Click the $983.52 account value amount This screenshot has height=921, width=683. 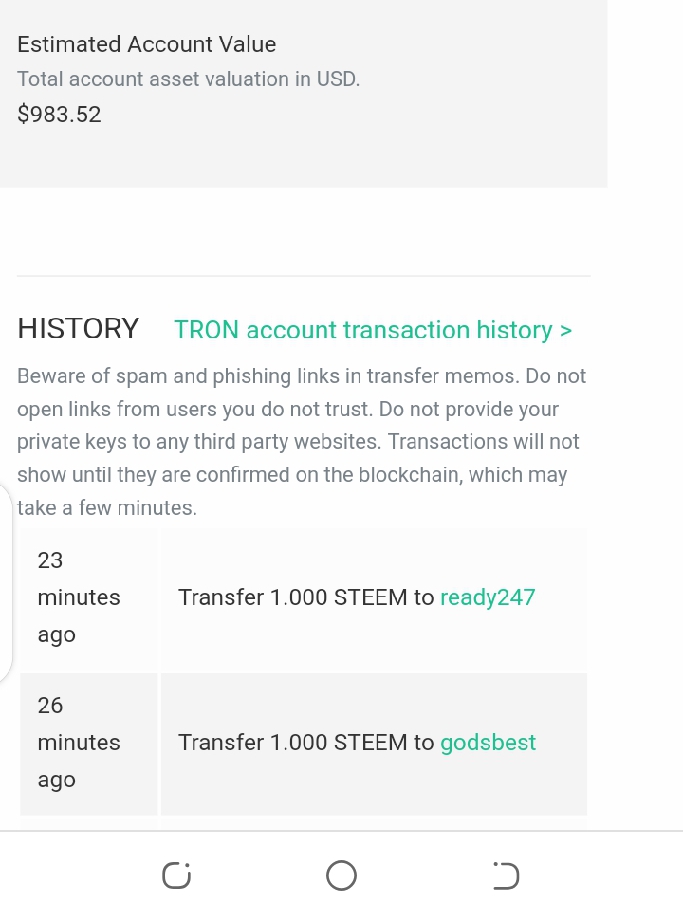[x=59, y=114]
